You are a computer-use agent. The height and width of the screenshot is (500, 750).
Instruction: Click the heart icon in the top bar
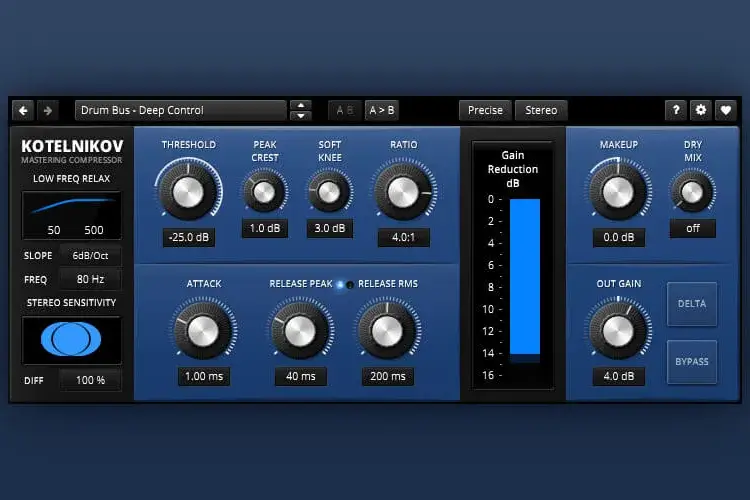[725, 110]
